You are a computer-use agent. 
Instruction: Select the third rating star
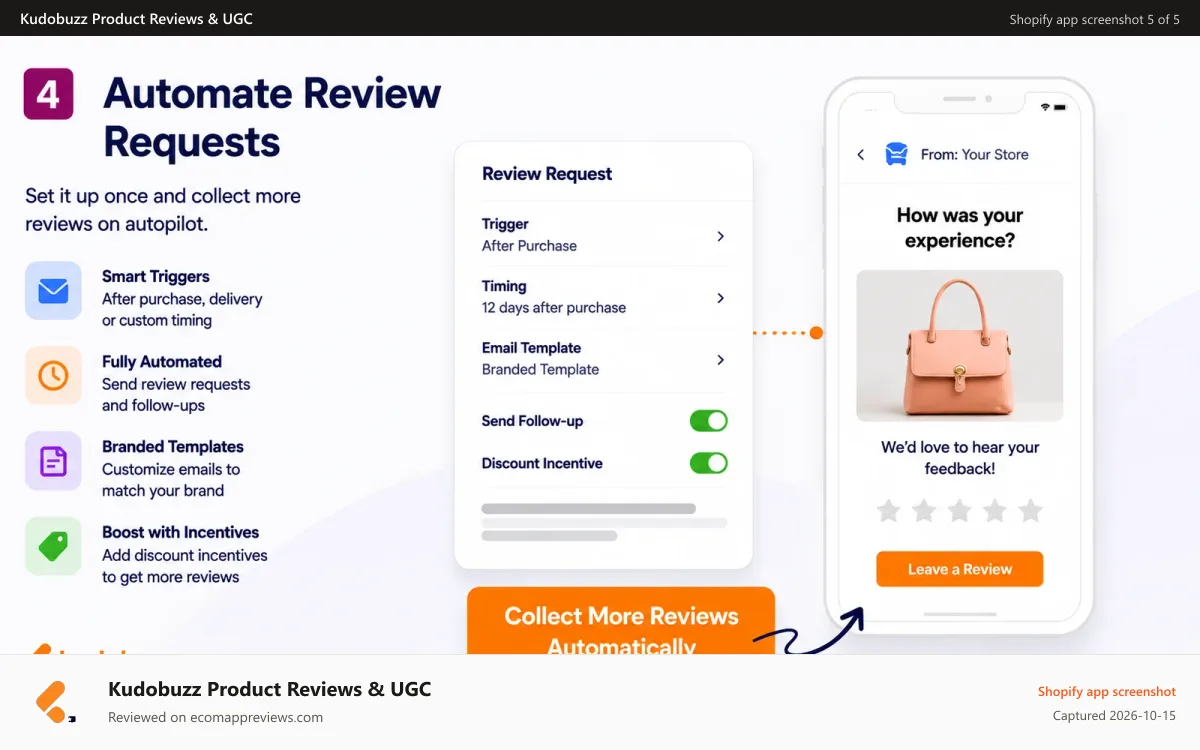tap(959, 512)
